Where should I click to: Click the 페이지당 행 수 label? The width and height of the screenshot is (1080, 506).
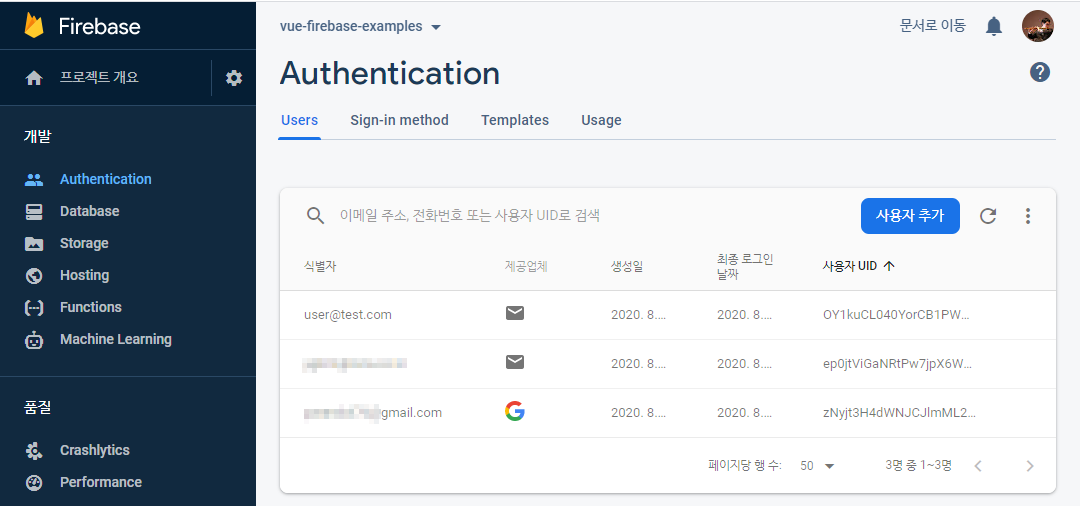click(745, 465)
